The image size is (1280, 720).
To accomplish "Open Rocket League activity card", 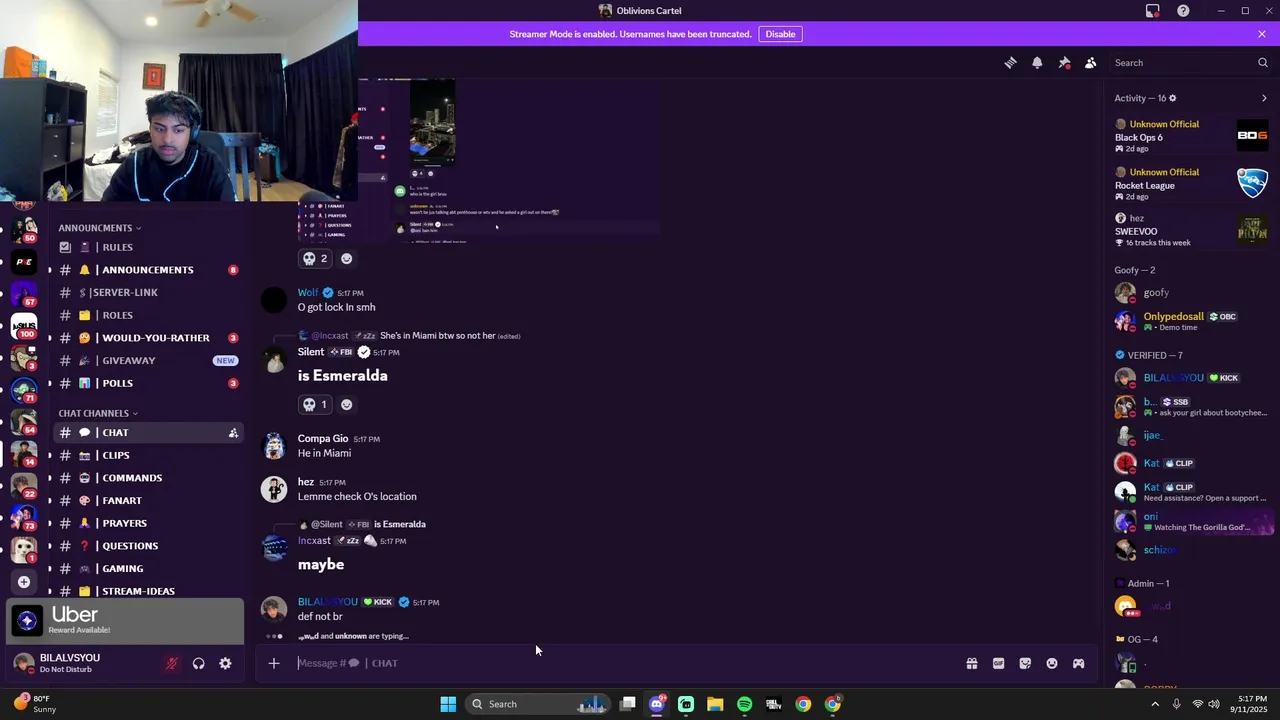I will pyautogui.click(x=1192, y=184).
